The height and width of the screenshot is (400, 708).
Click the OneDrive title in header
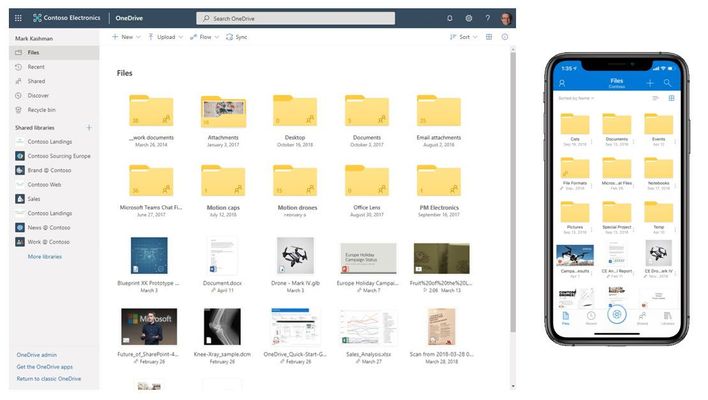coord(129,18)
